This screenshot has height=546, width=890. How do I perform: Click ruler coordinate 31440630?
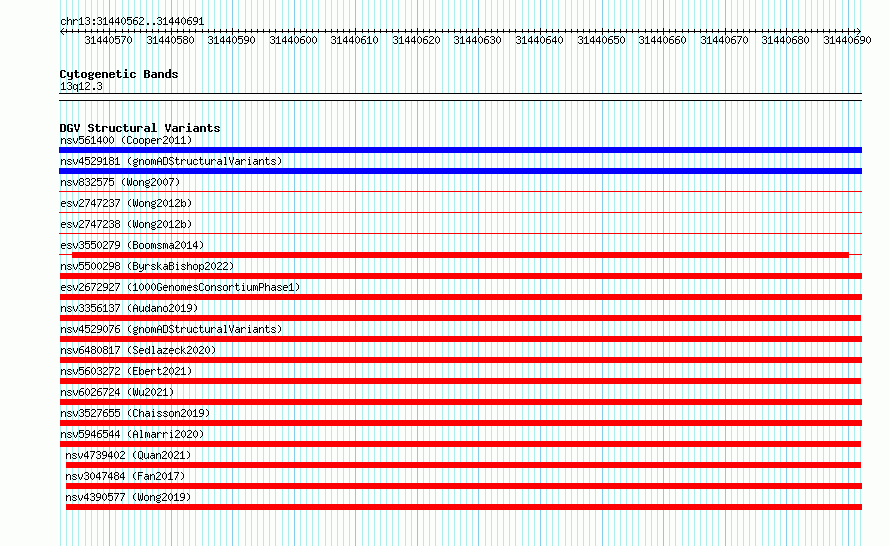point(478,40)
